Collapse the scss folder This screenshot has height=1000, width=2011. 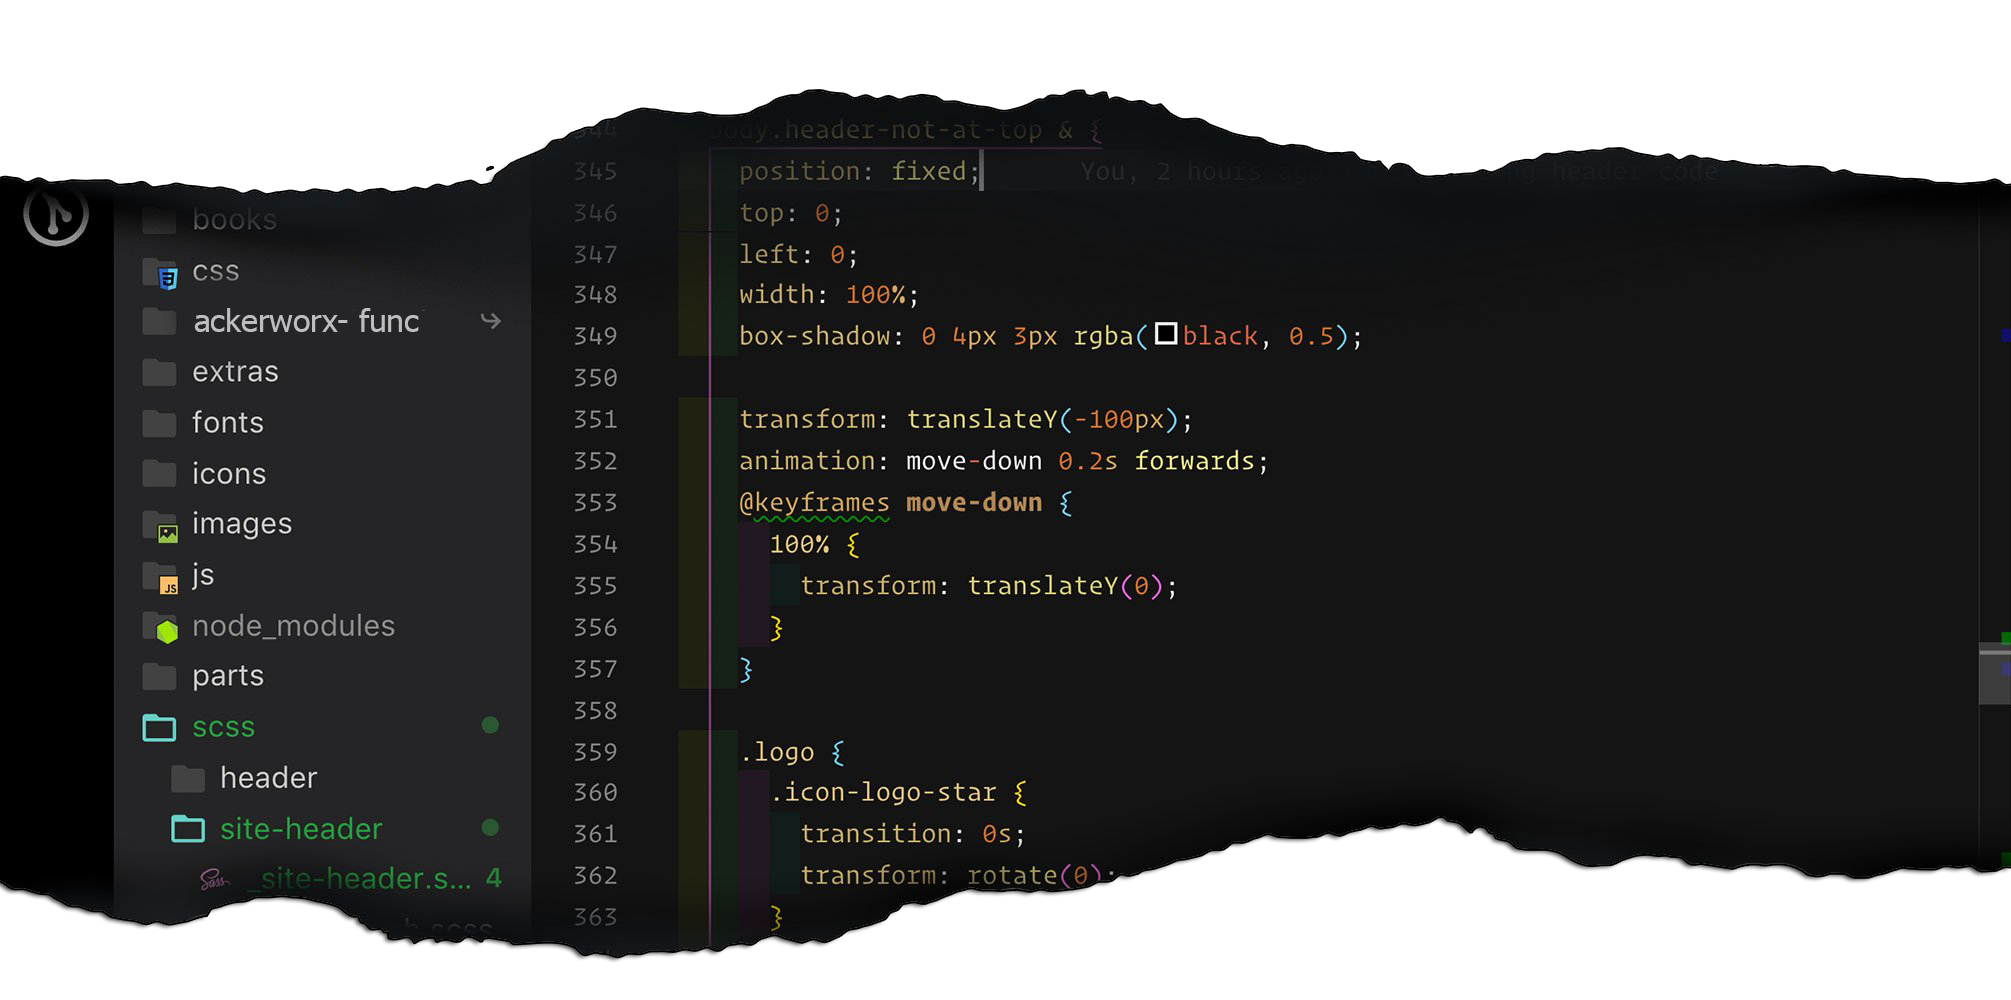pyautogui.click(x=223, y=727)
